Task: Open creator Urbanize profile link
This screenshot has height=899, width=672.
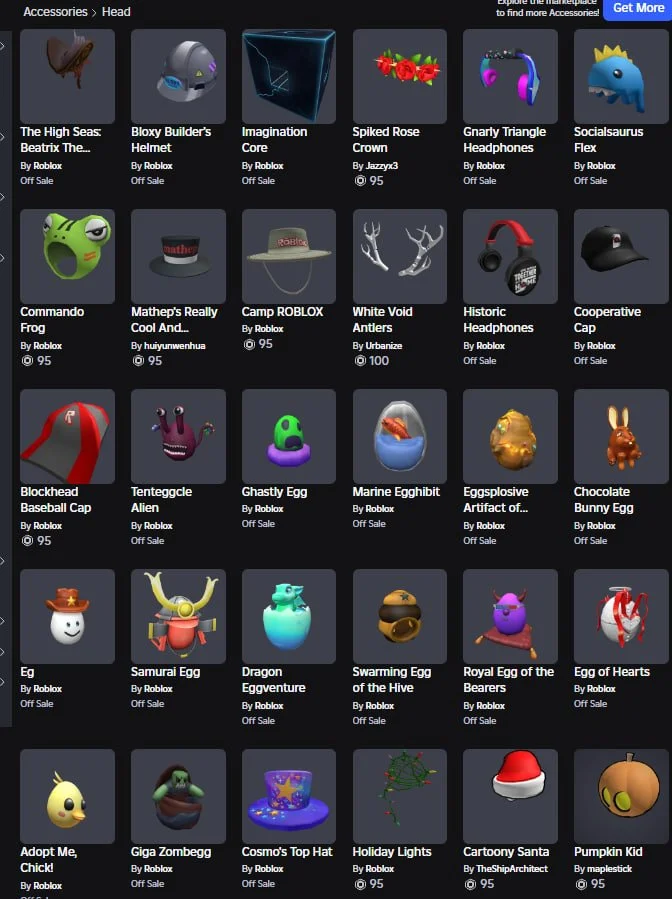Action: click(x=384, y=346)
